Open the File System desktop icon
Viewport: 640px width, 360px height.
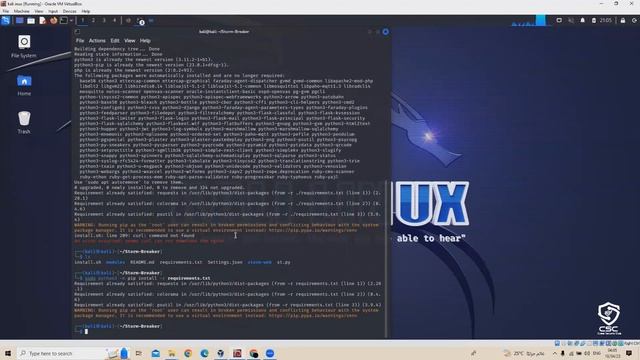24,46
